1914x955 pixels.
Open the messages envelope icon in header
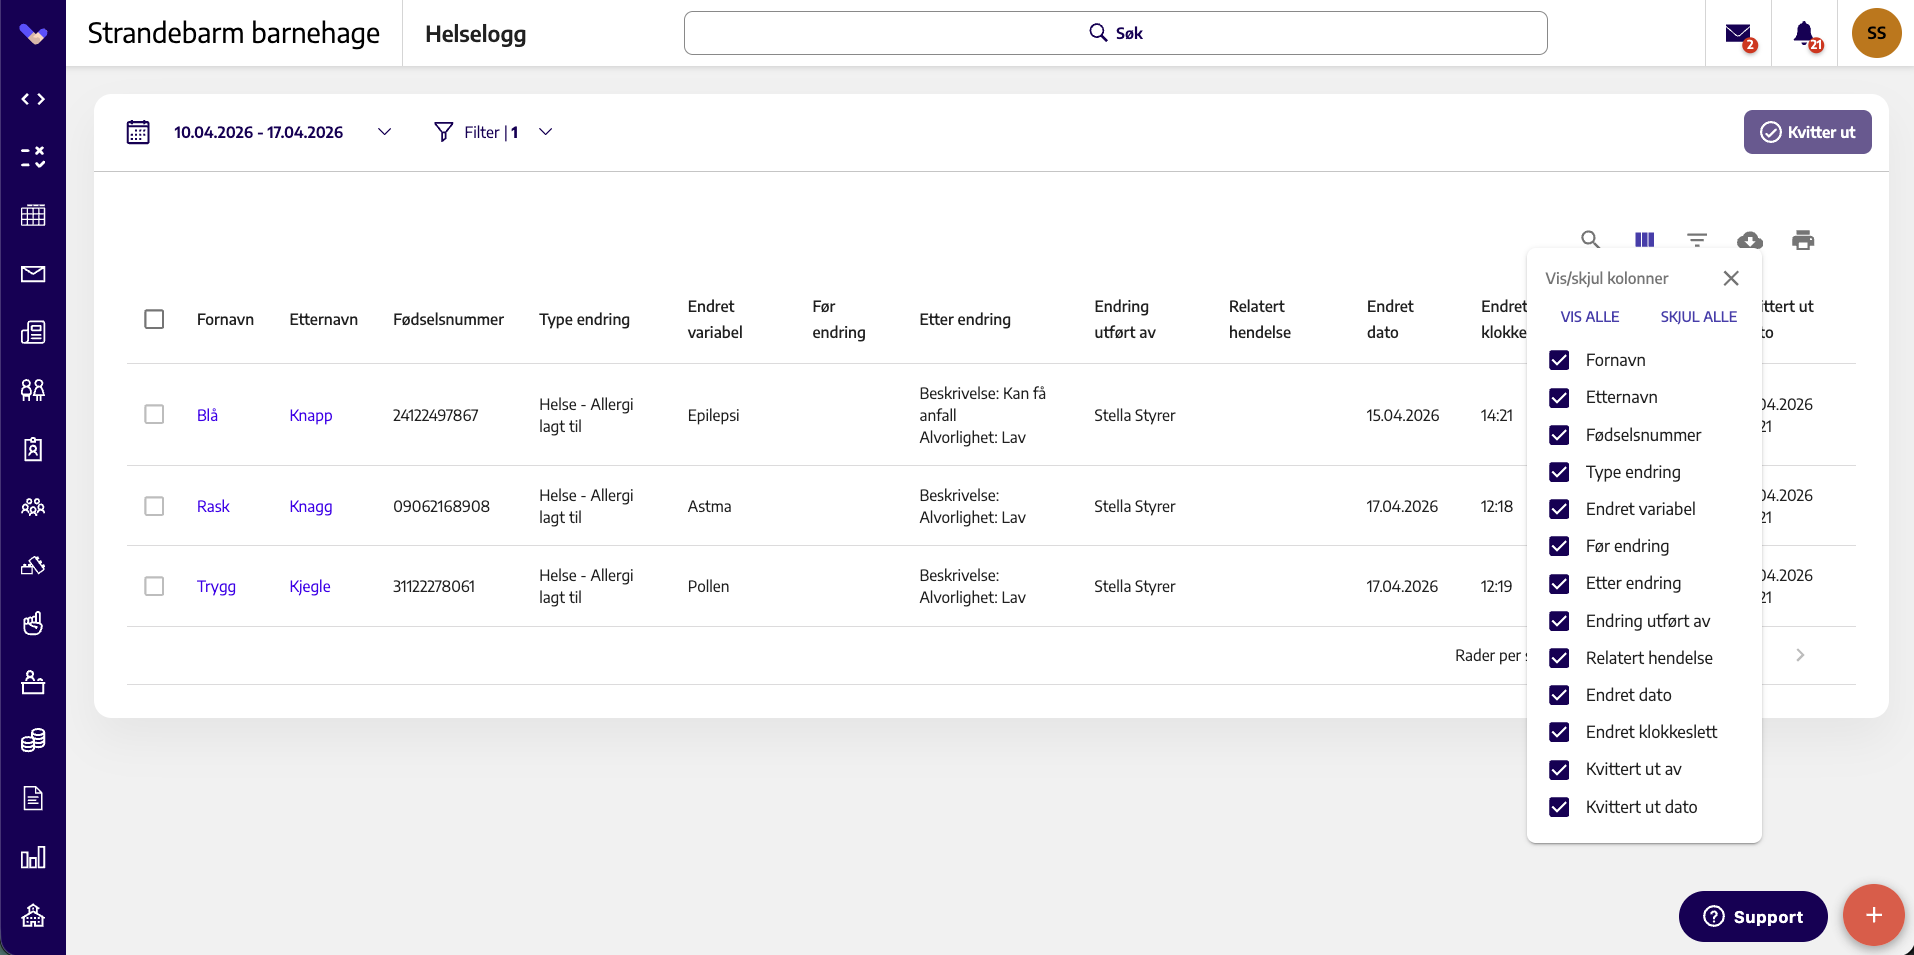pos(1738,34)
